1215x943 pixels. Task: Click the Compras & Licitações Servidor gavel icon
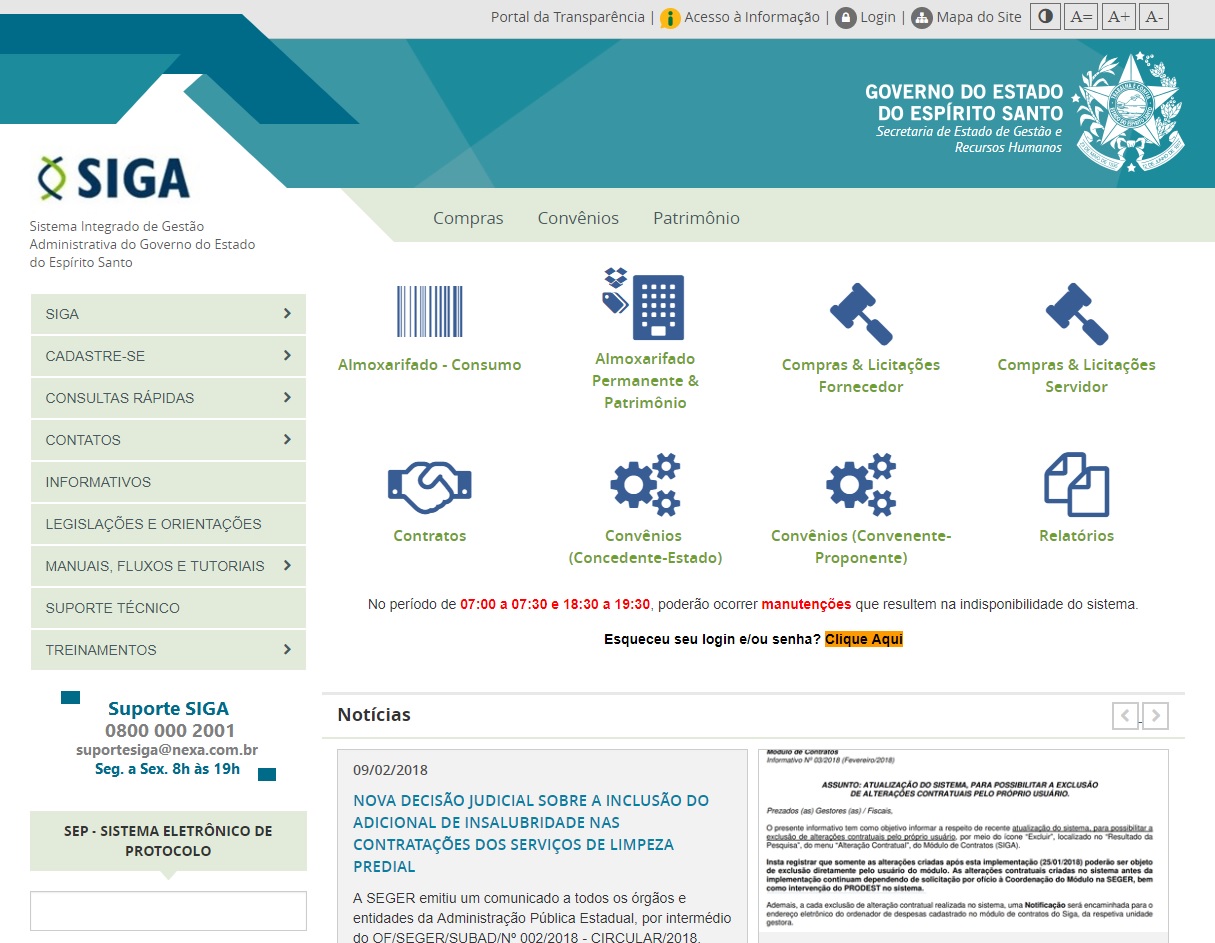(x=1076, y=313)
